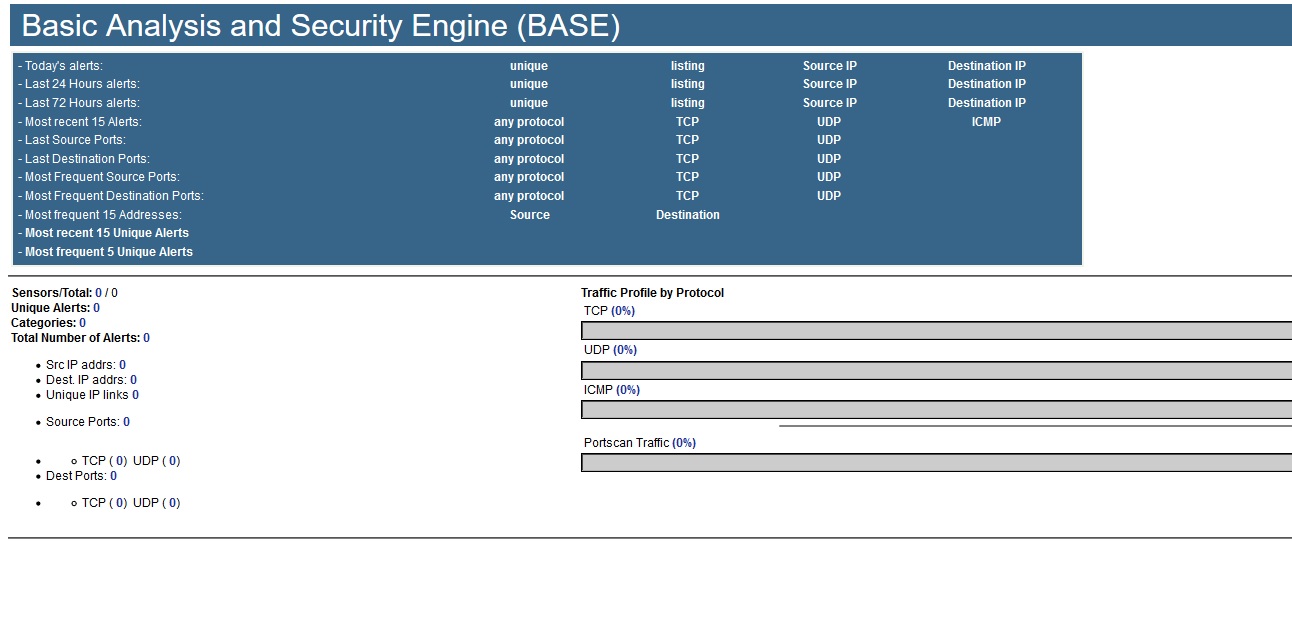Open unique alerts for Last 24 Hours
Screen dimensions: 1292x618
pyautogui.click(x=529, y=84)
